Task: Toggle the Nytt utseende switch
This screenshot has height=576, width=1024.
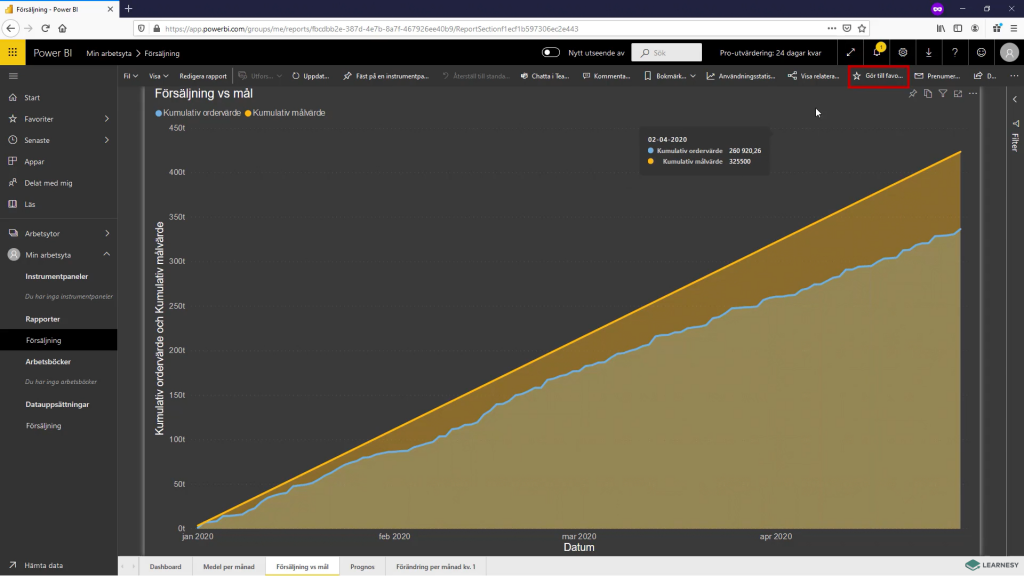Action: [x=551, y=52]
